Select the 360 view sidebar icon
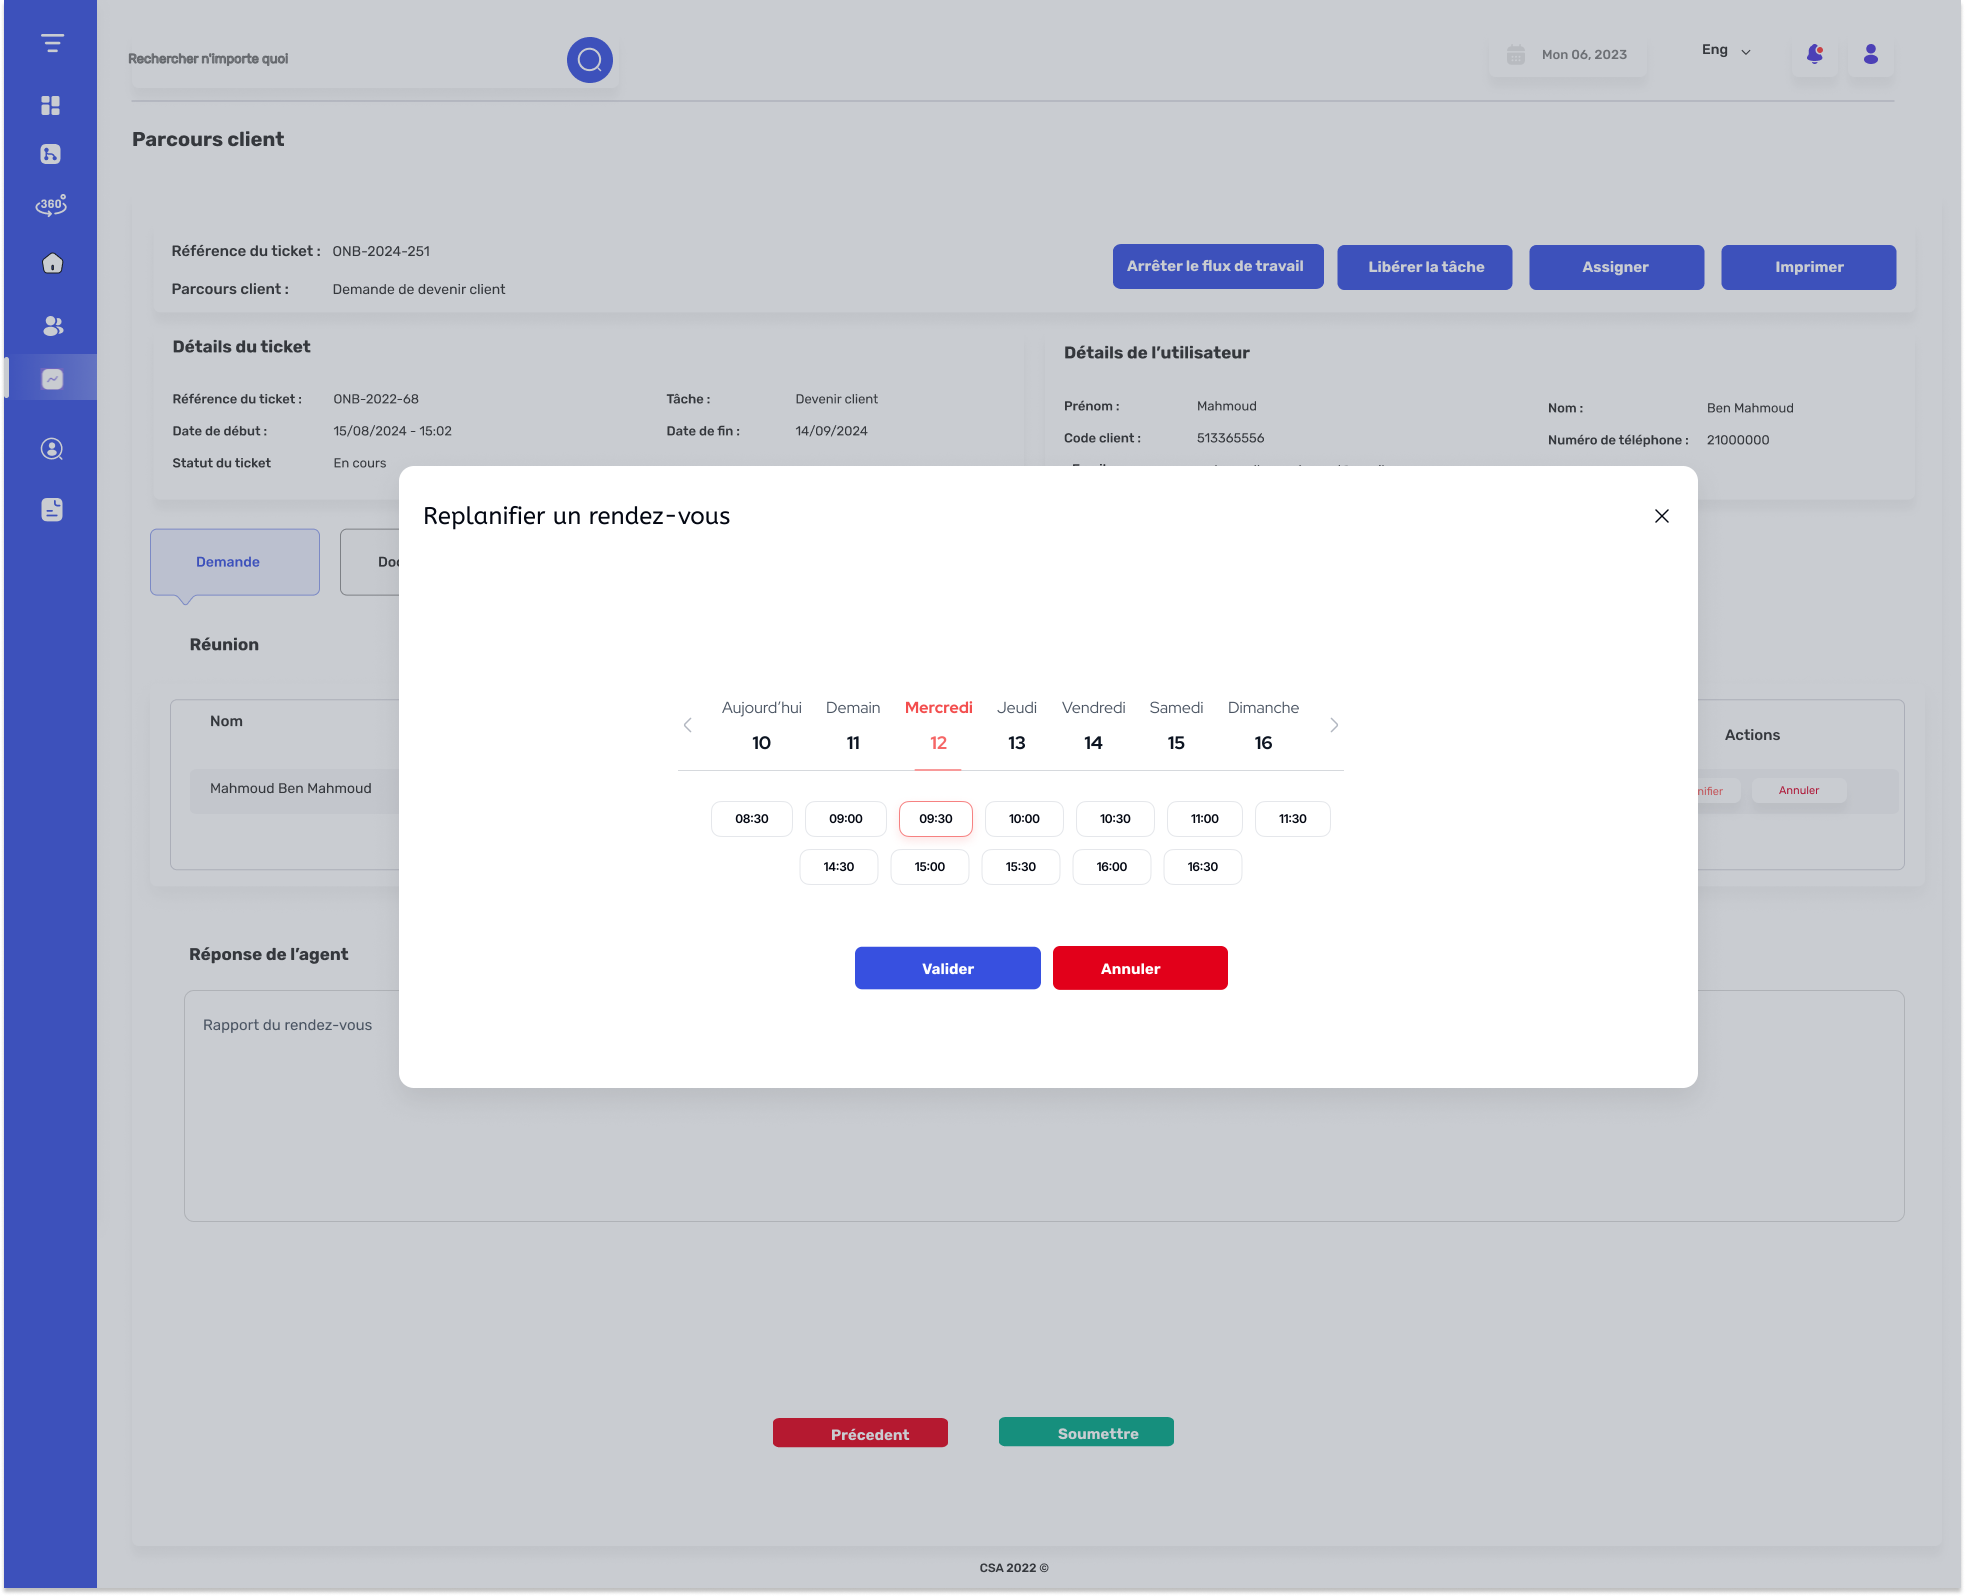The height and width of the screenshot is (1596, 1965). click(x=51, y=205)
